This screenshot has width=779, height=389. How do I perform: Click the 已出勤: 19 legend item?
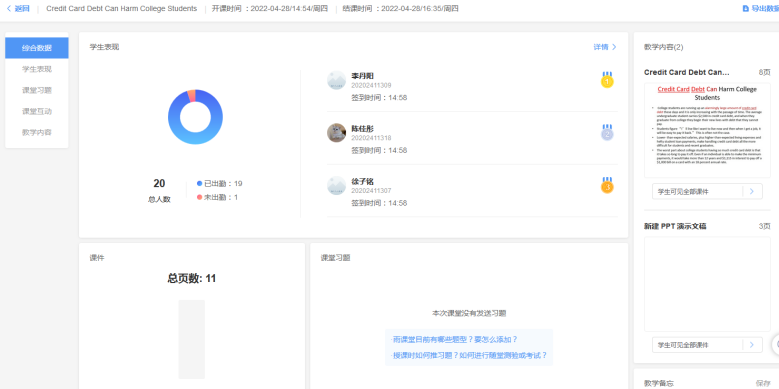tap(220, 183)
